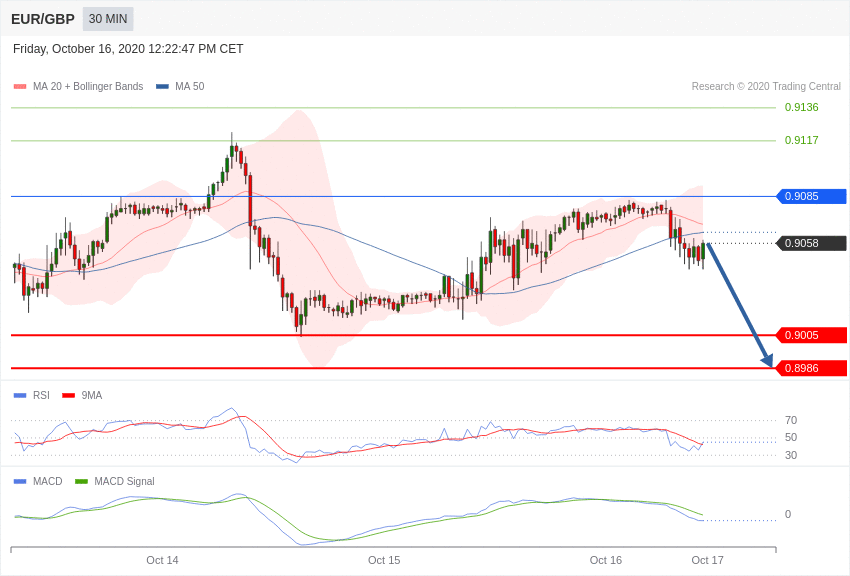Viewport: 850px width, 576px height.
Task: Click the Oct 14 date axis label
Action: click(162, 560)
